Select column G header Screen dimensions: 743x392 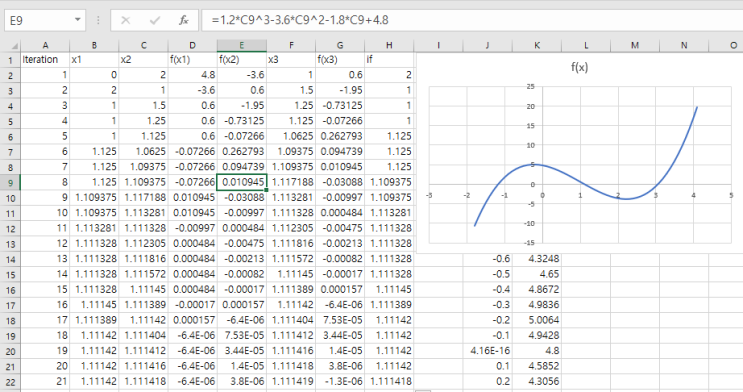pyautogui.click(x=340, y=46)
